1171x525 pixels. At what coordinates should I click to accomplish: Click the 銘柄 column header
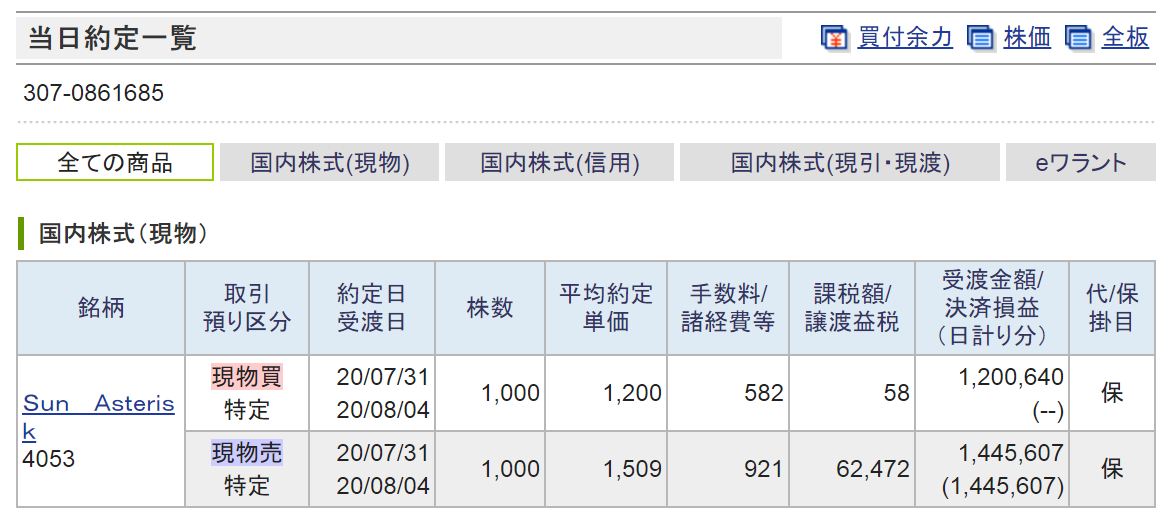pos(101,308)
